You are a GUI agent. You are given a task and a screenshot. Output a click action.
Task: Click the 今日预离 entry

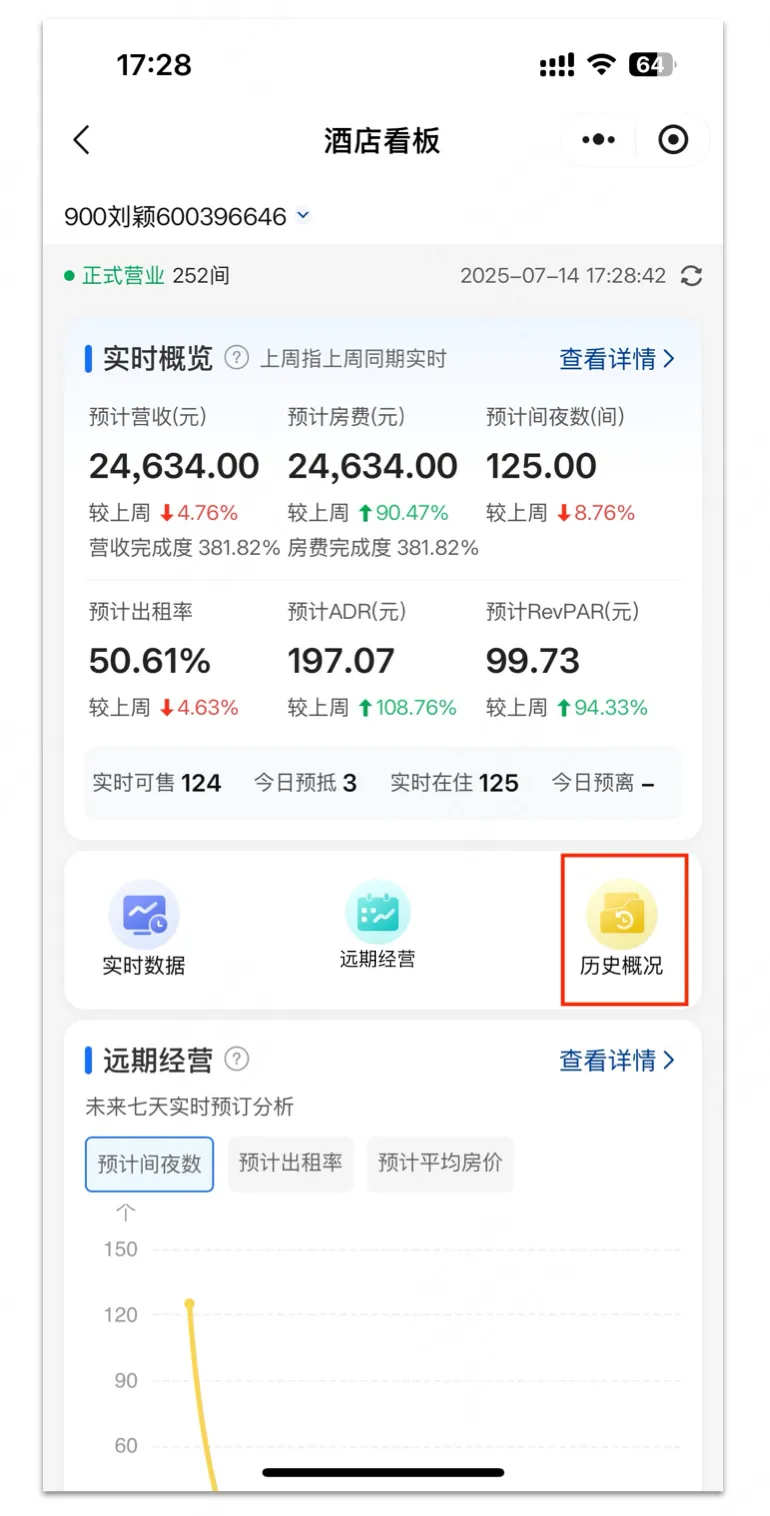coord(603,783)
